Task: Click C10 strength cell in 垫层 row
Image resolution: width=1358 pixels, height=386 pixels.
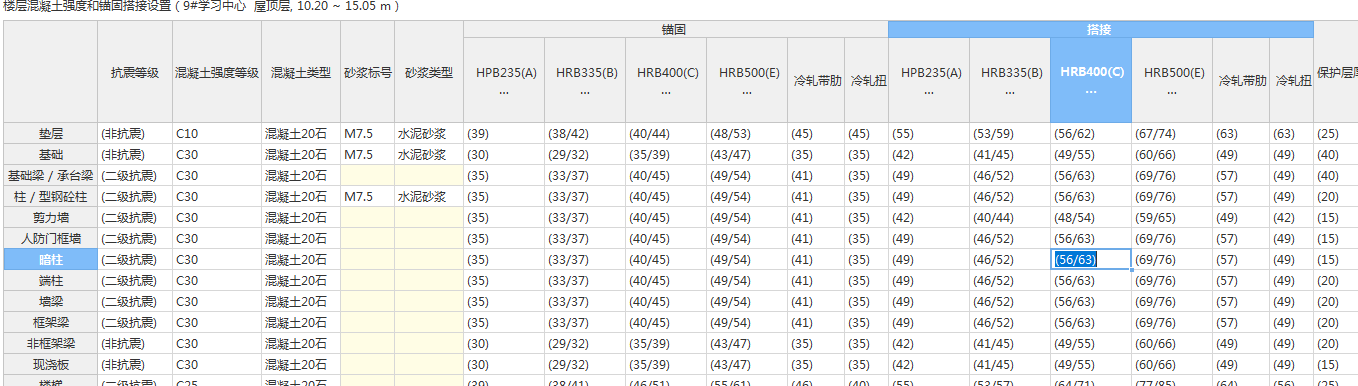Action: tap(217, 134)
